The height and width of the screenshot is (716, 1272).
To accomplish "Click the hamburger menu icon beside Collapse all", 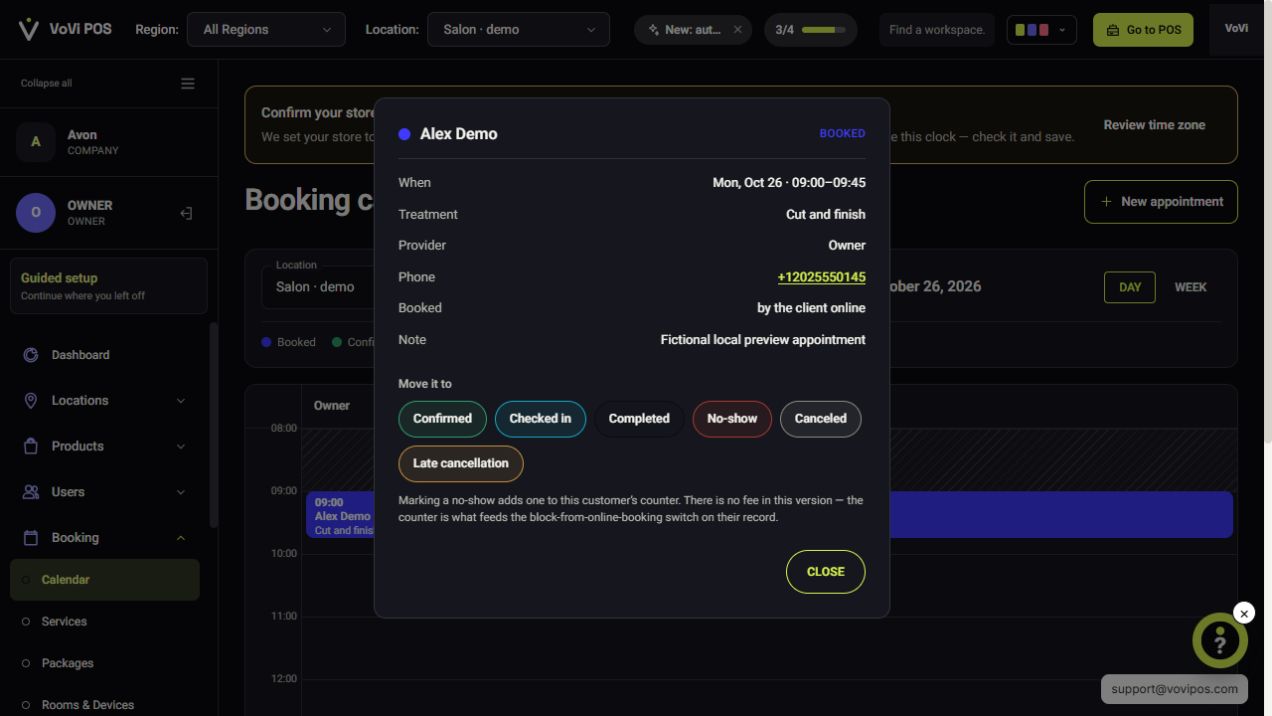I will coord(188,84).
